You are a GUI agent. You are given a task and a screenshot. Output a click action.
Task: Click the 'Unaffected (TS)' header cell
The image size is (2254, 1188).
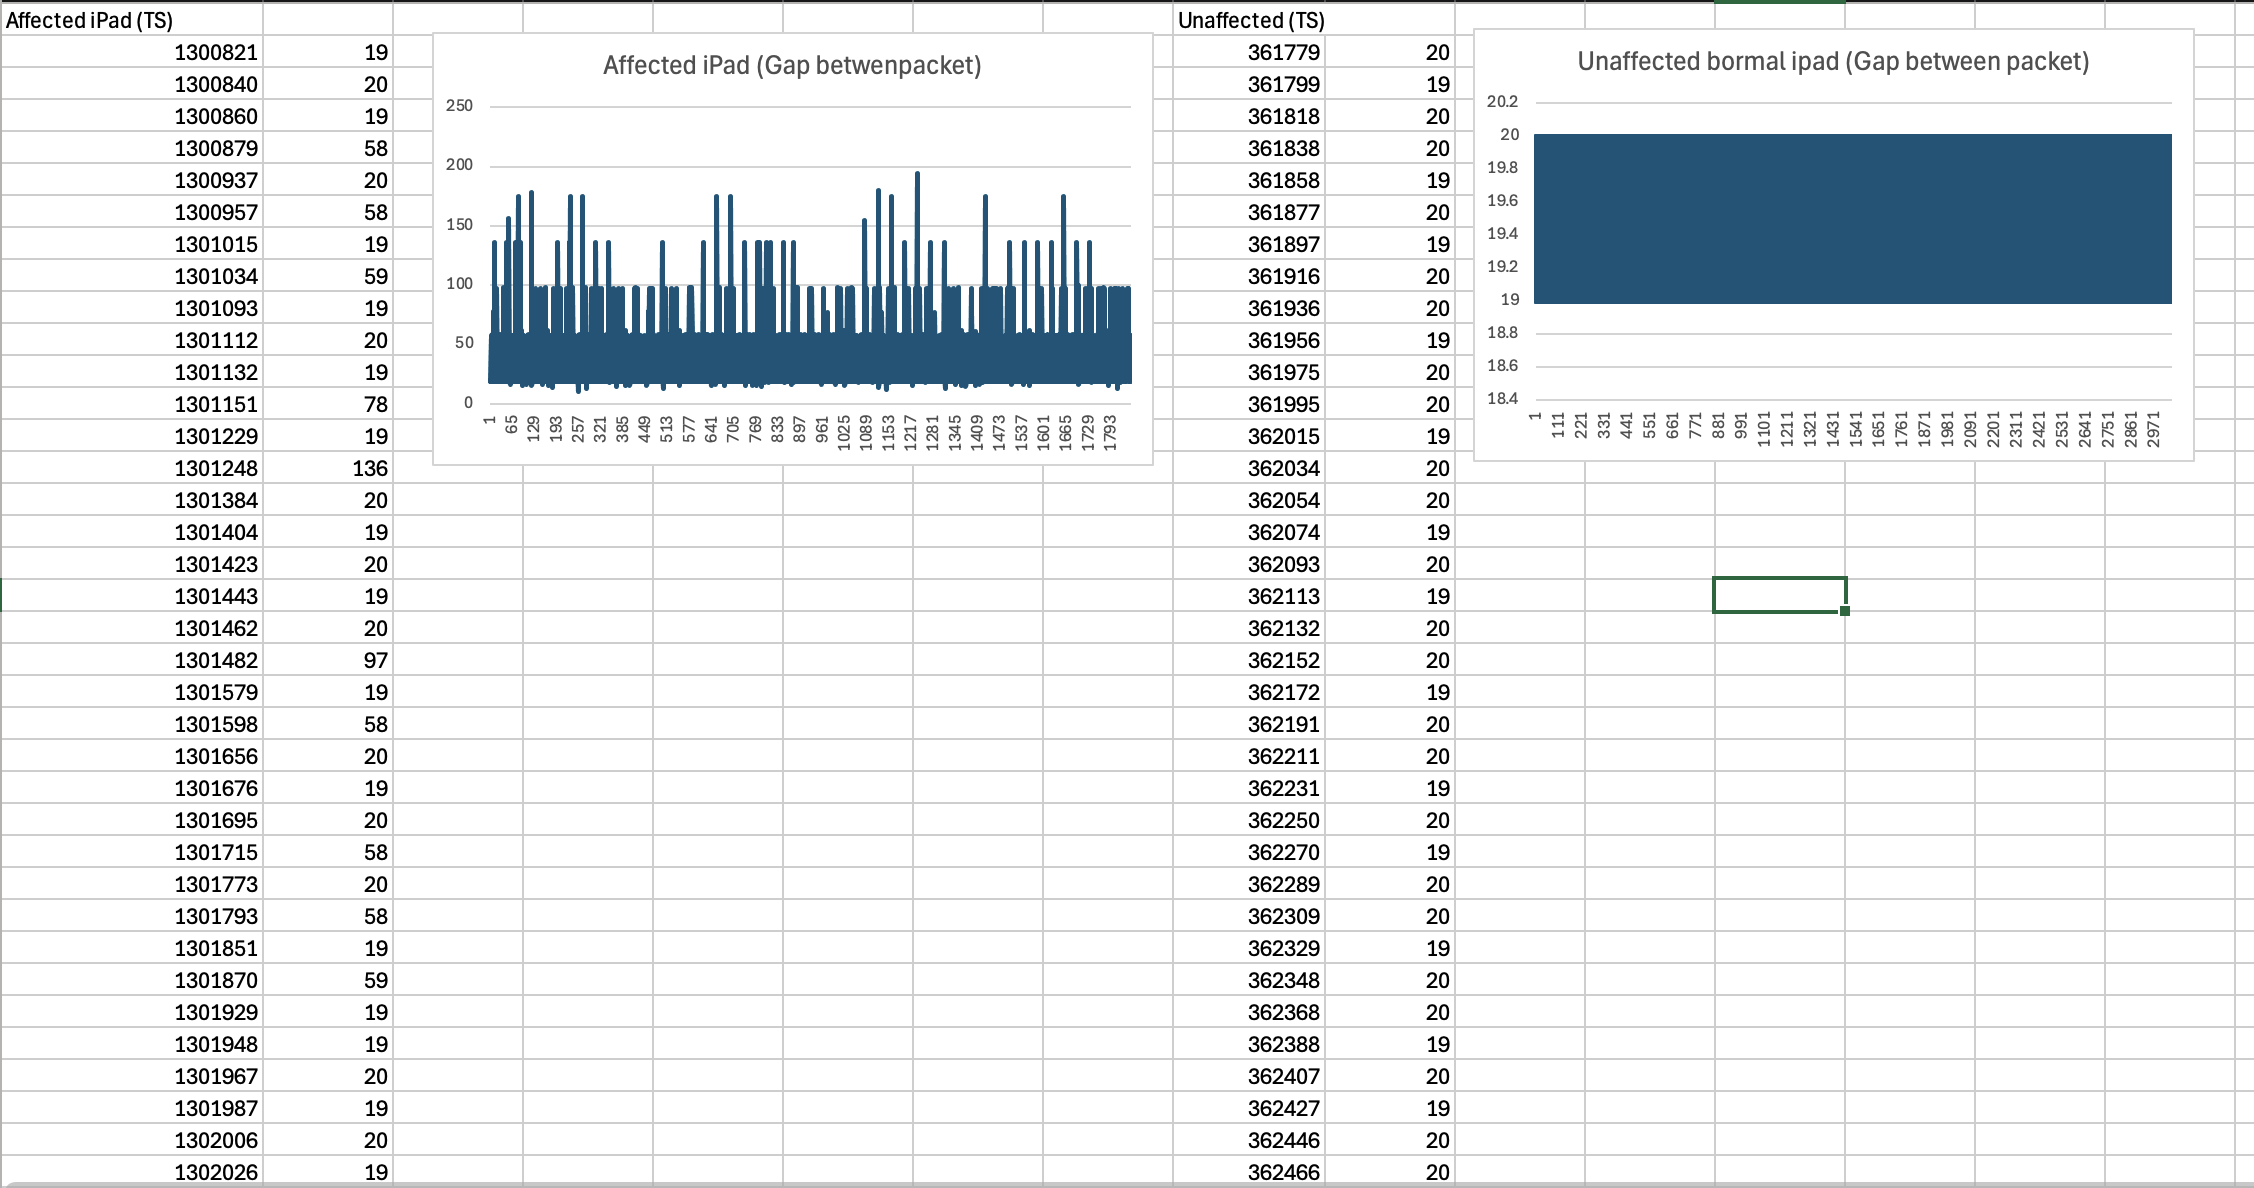1250,20
